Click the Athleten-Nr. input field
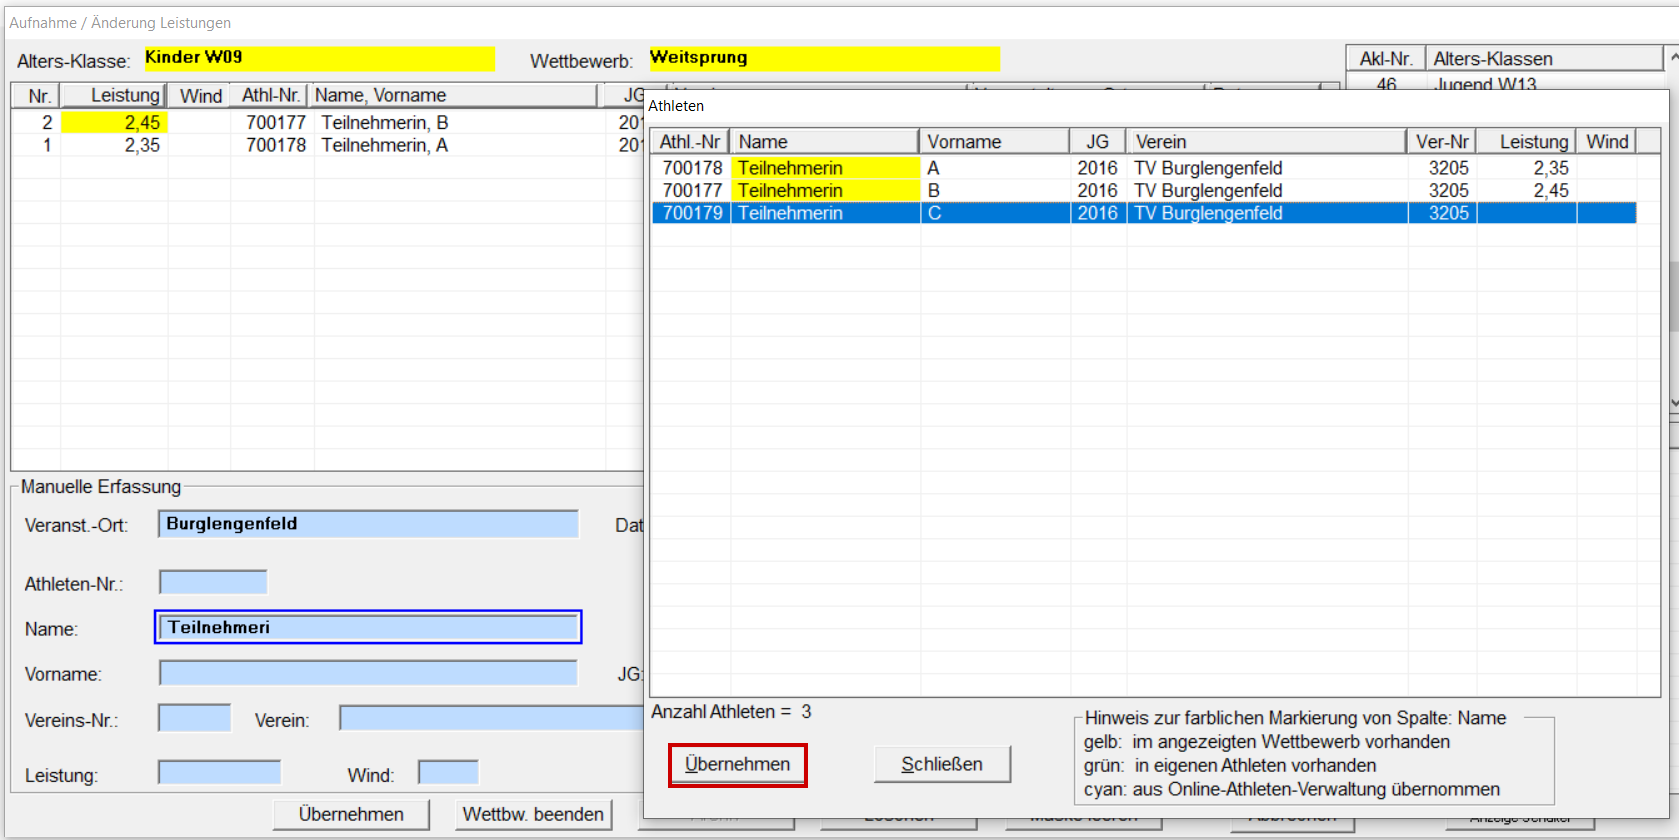The height and width of the screenshot is (840, 1679). (213, 582)
